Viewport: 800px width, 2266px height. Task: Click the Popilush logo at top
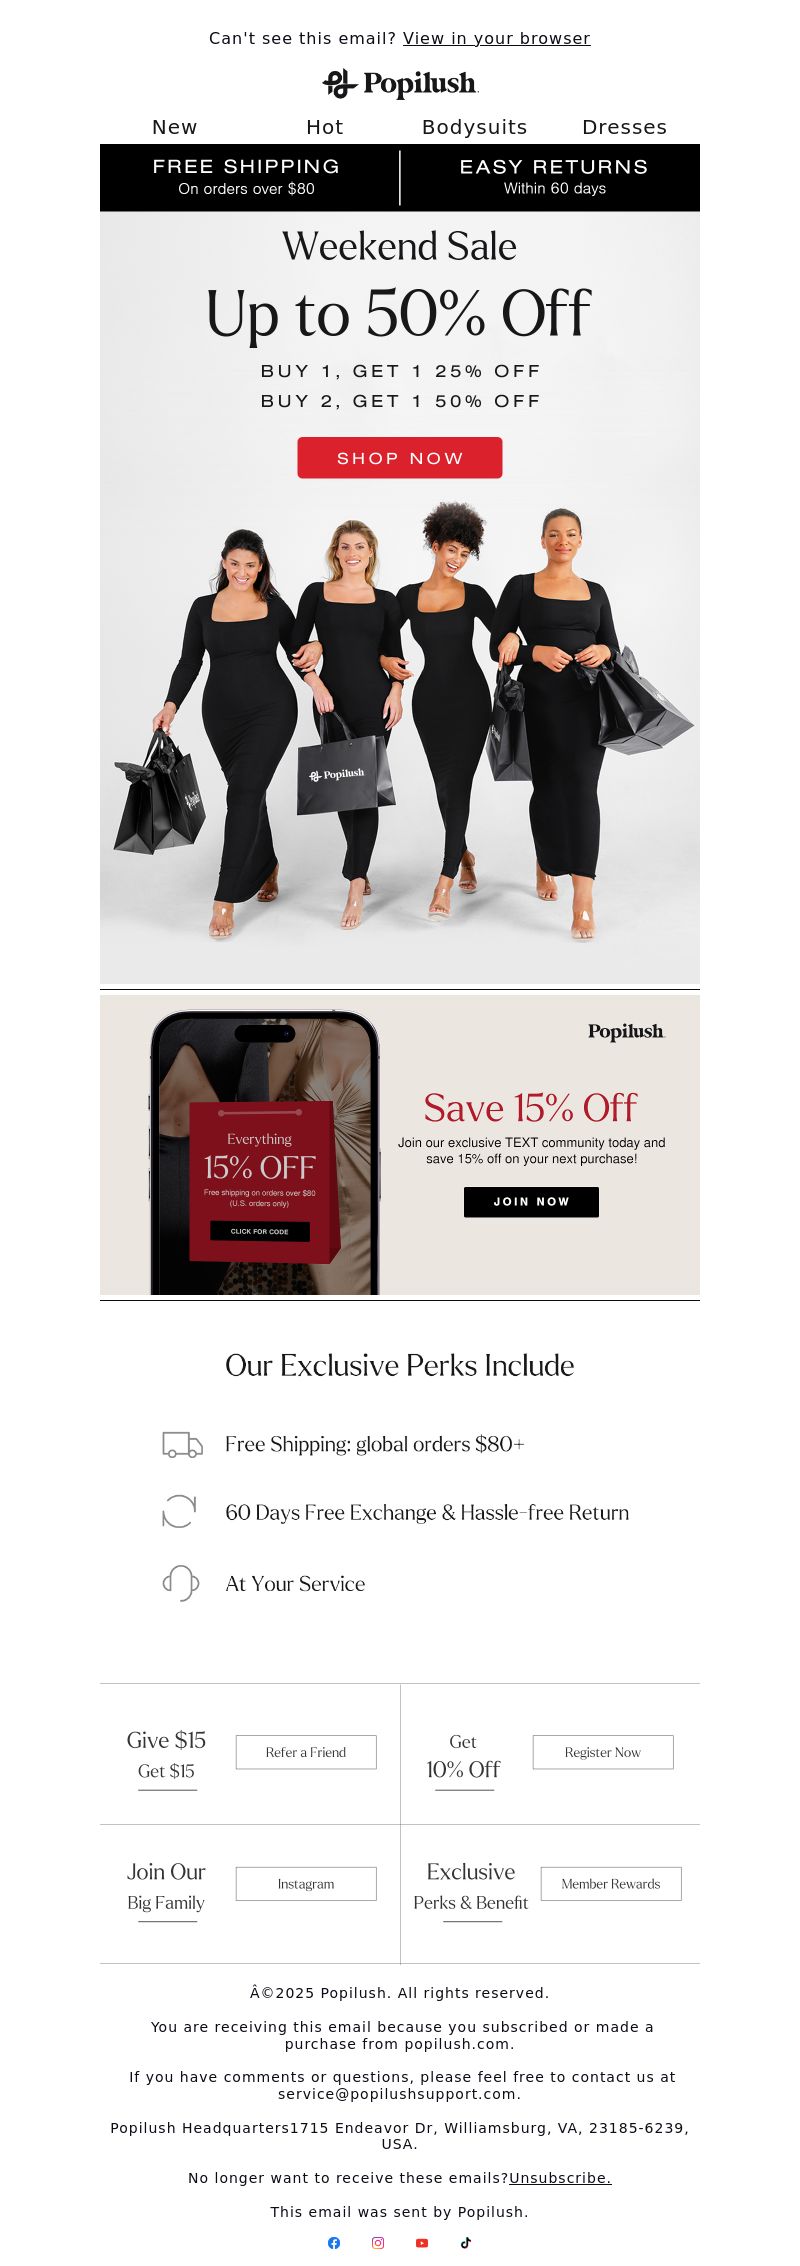[400, 84]
